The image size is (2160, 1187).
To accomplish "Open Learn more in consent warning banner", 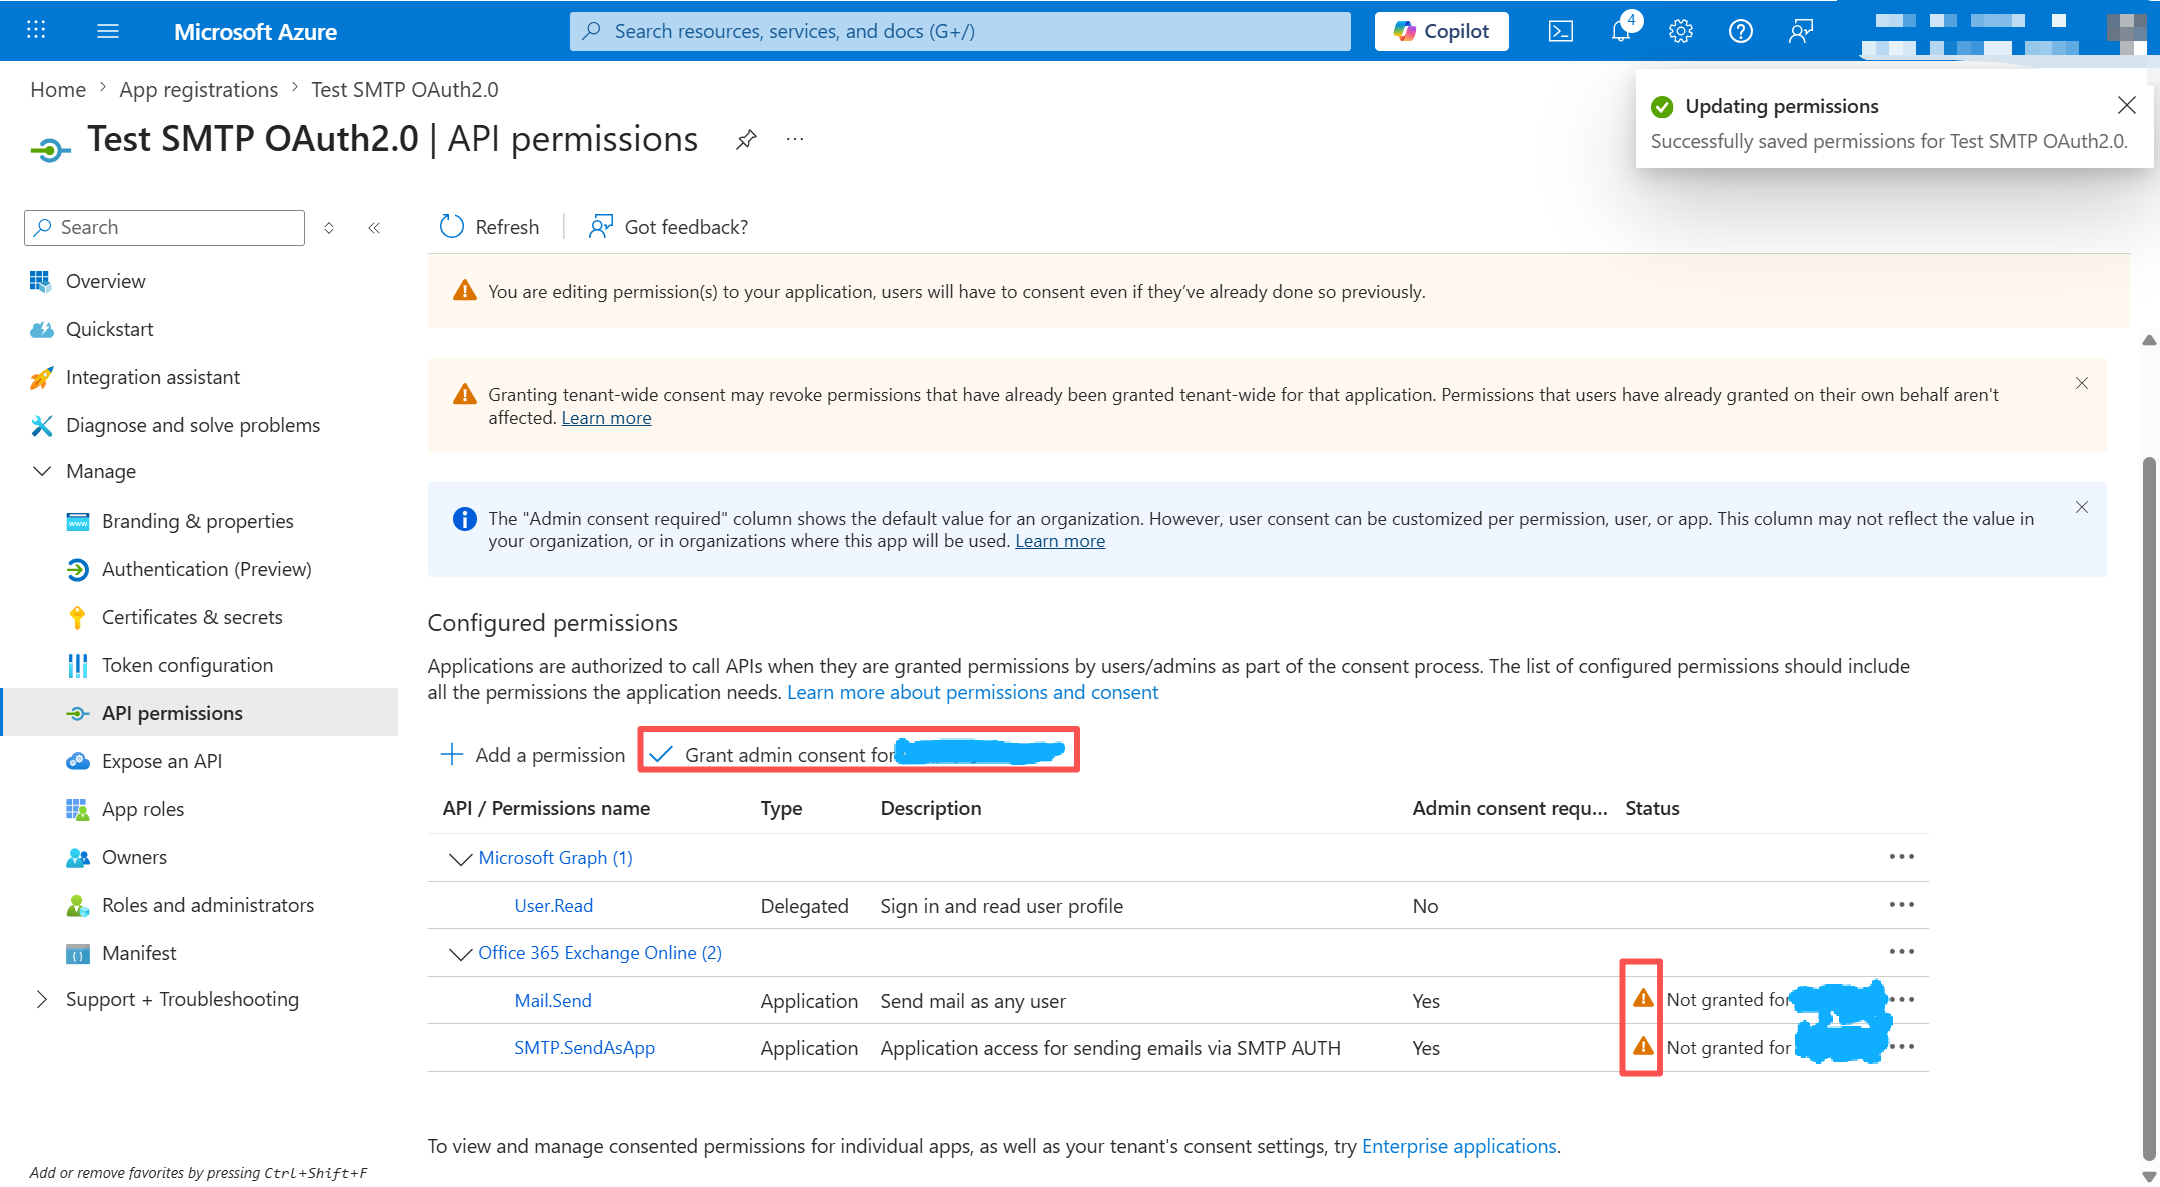I will 606,418.
